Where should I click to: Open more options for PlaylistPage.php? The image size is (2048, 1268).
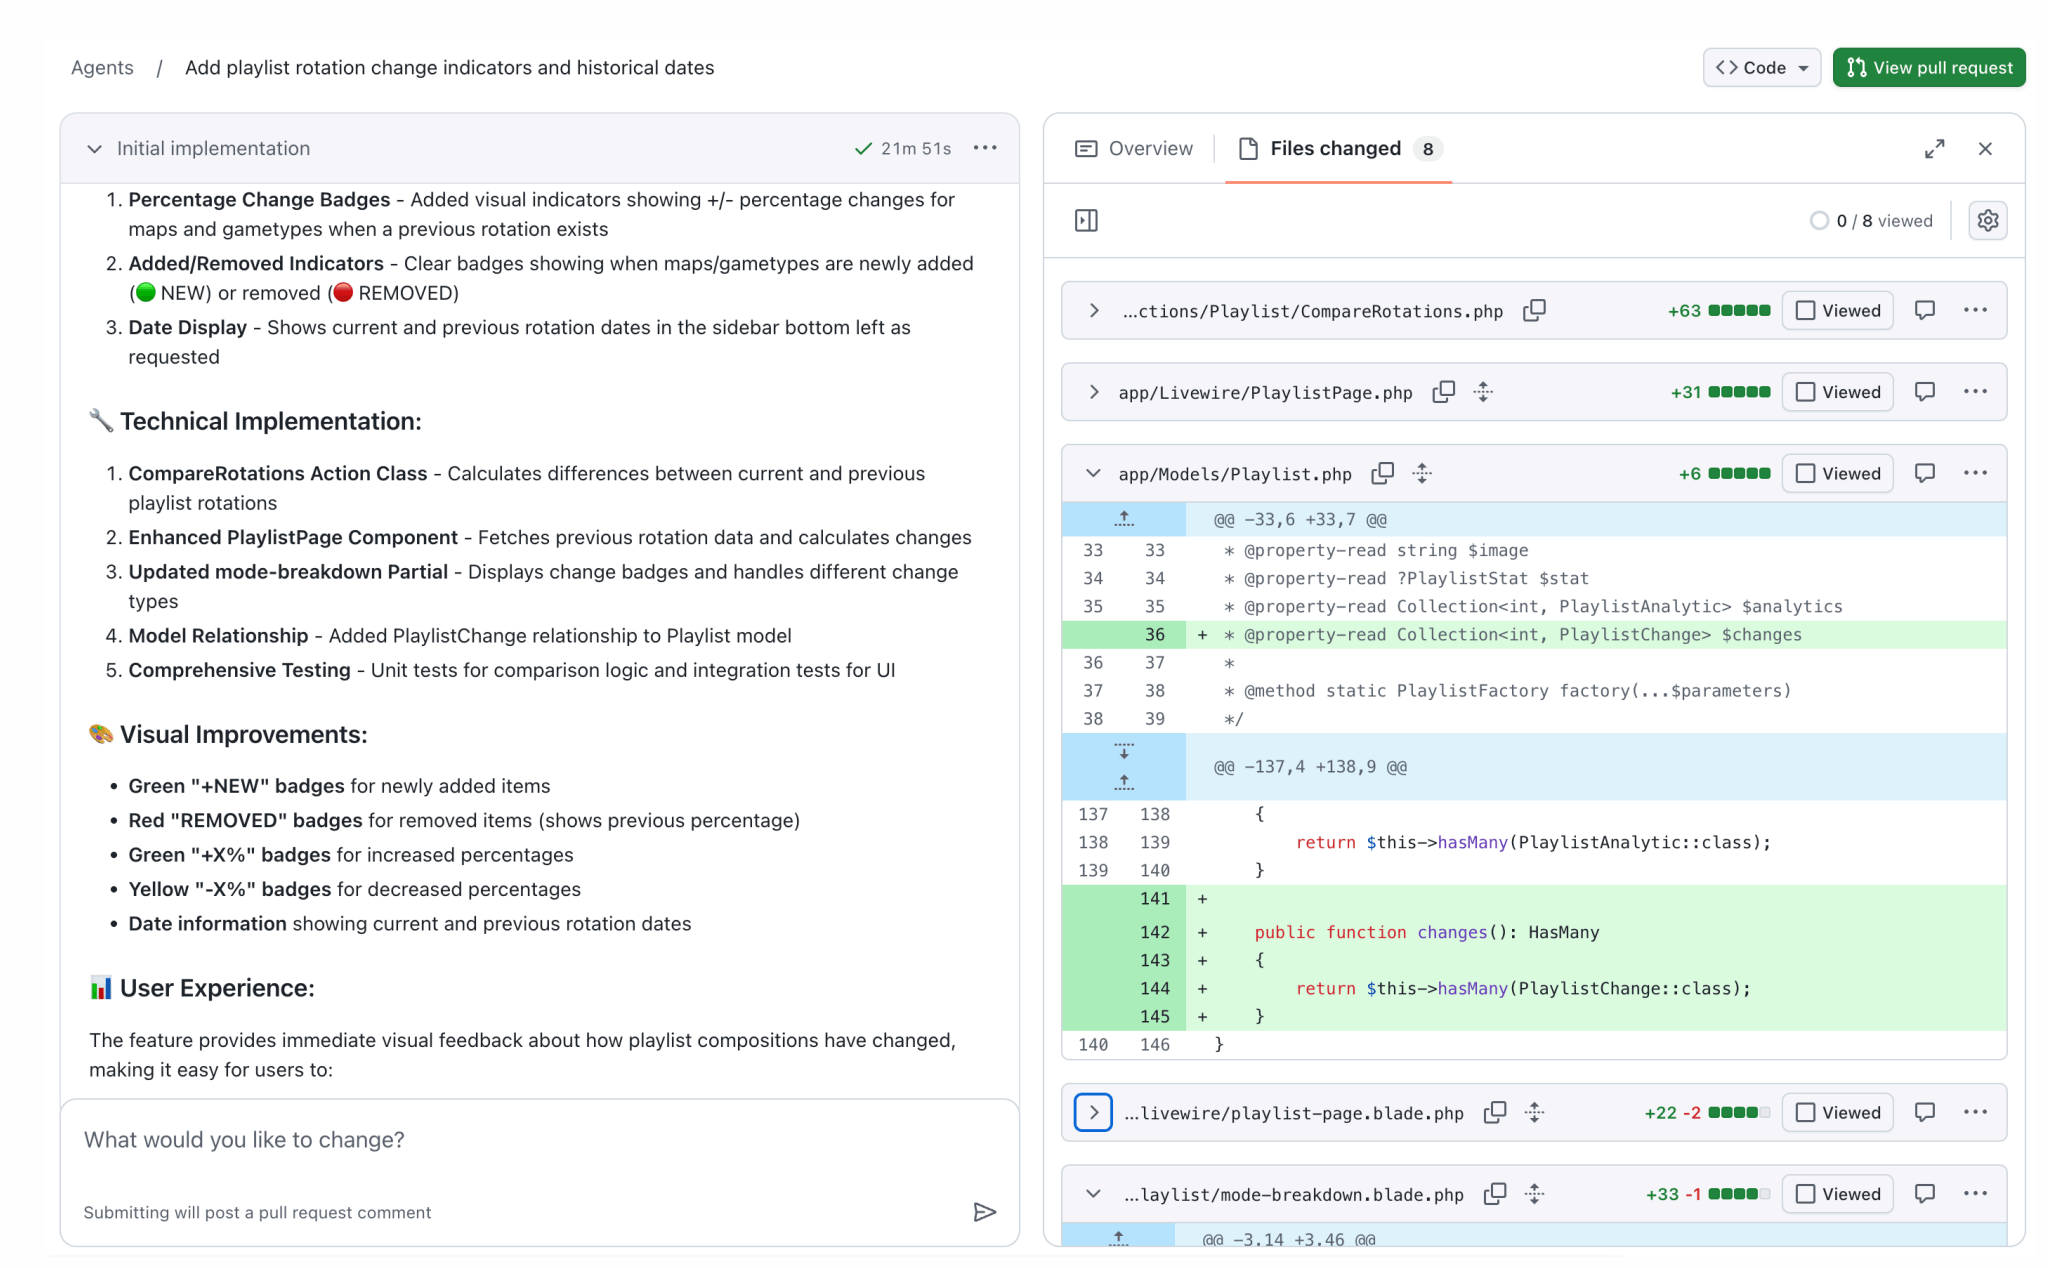coord(1975,392)
